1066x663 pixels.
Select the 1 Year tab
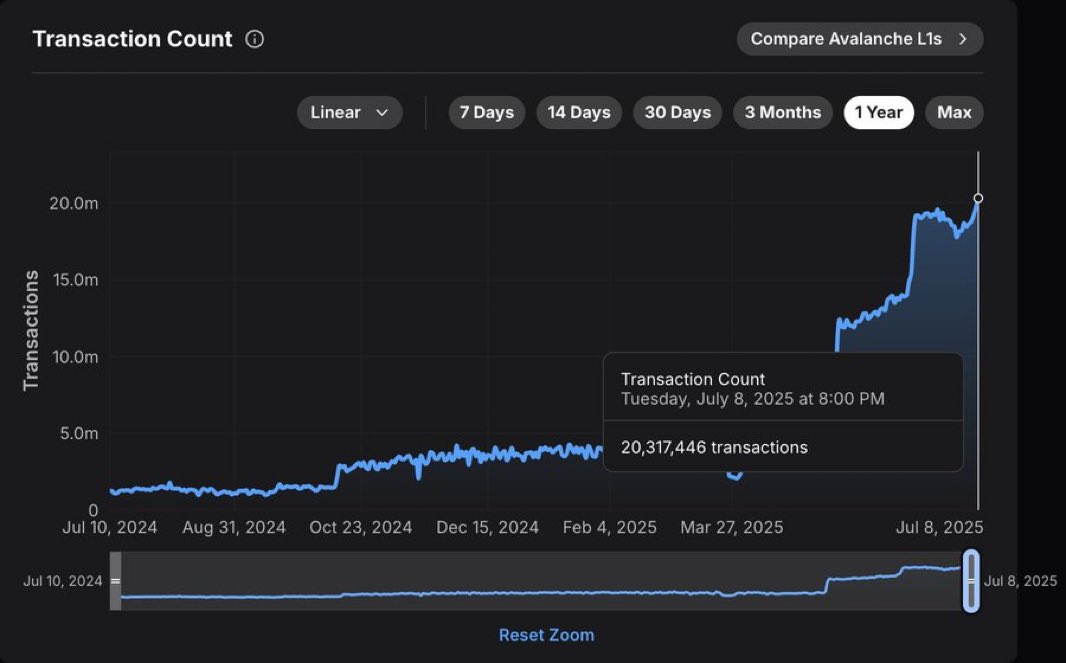878,112
